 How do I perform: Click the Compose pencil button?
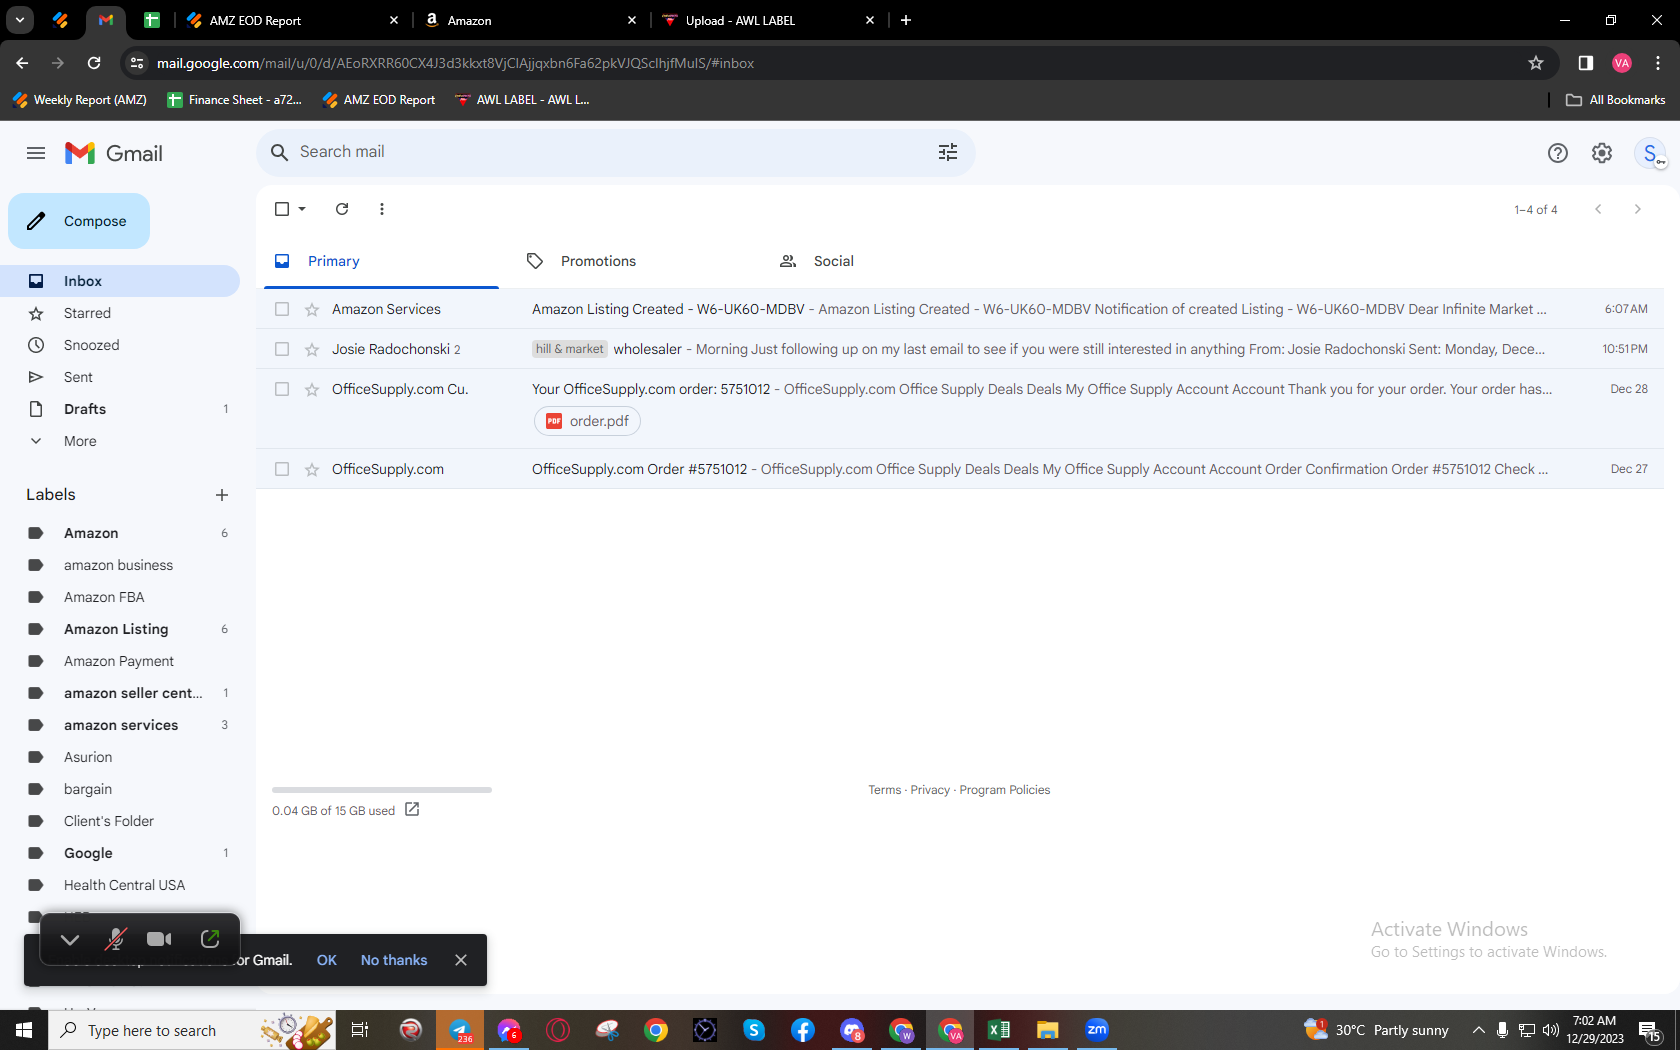[79, 221]
